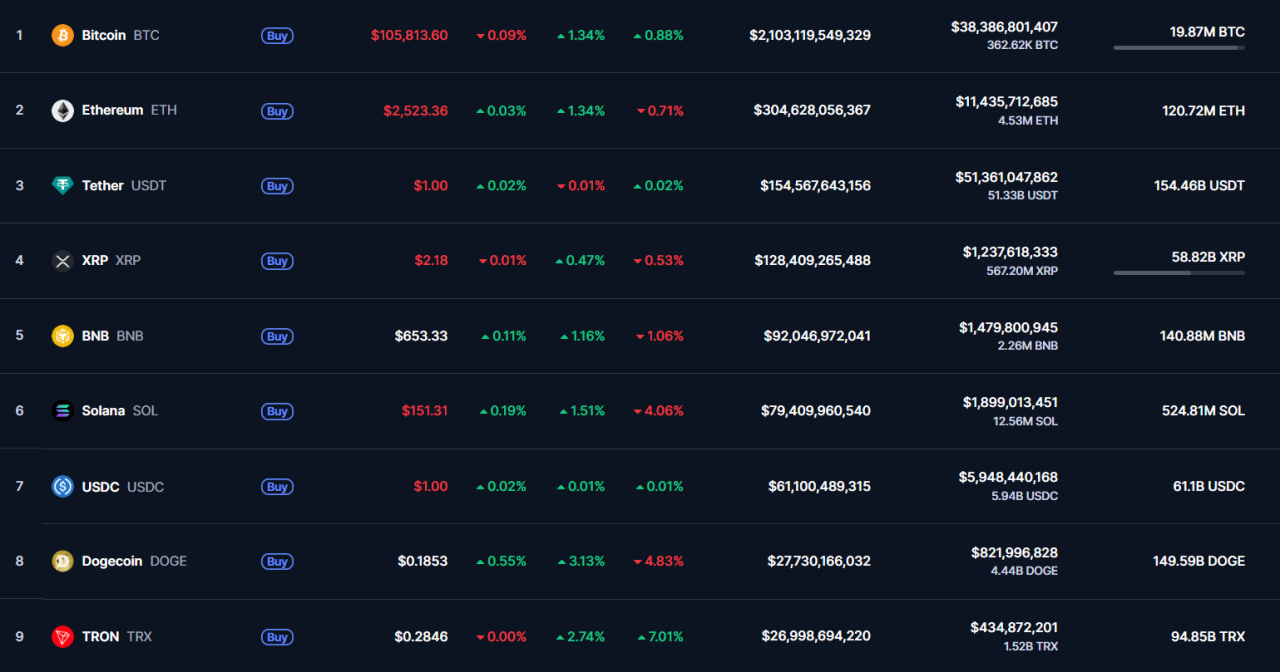Open the Dogecoin name link
The height and width of the screenshot is (672, 1280).
point(112,561)
